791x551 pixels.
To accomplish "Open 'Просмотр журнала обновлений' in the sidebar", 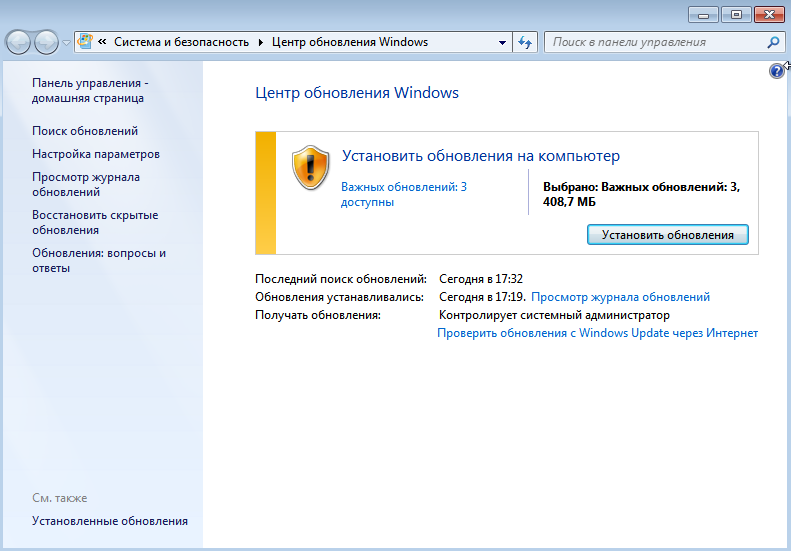I will click(86, 184).
